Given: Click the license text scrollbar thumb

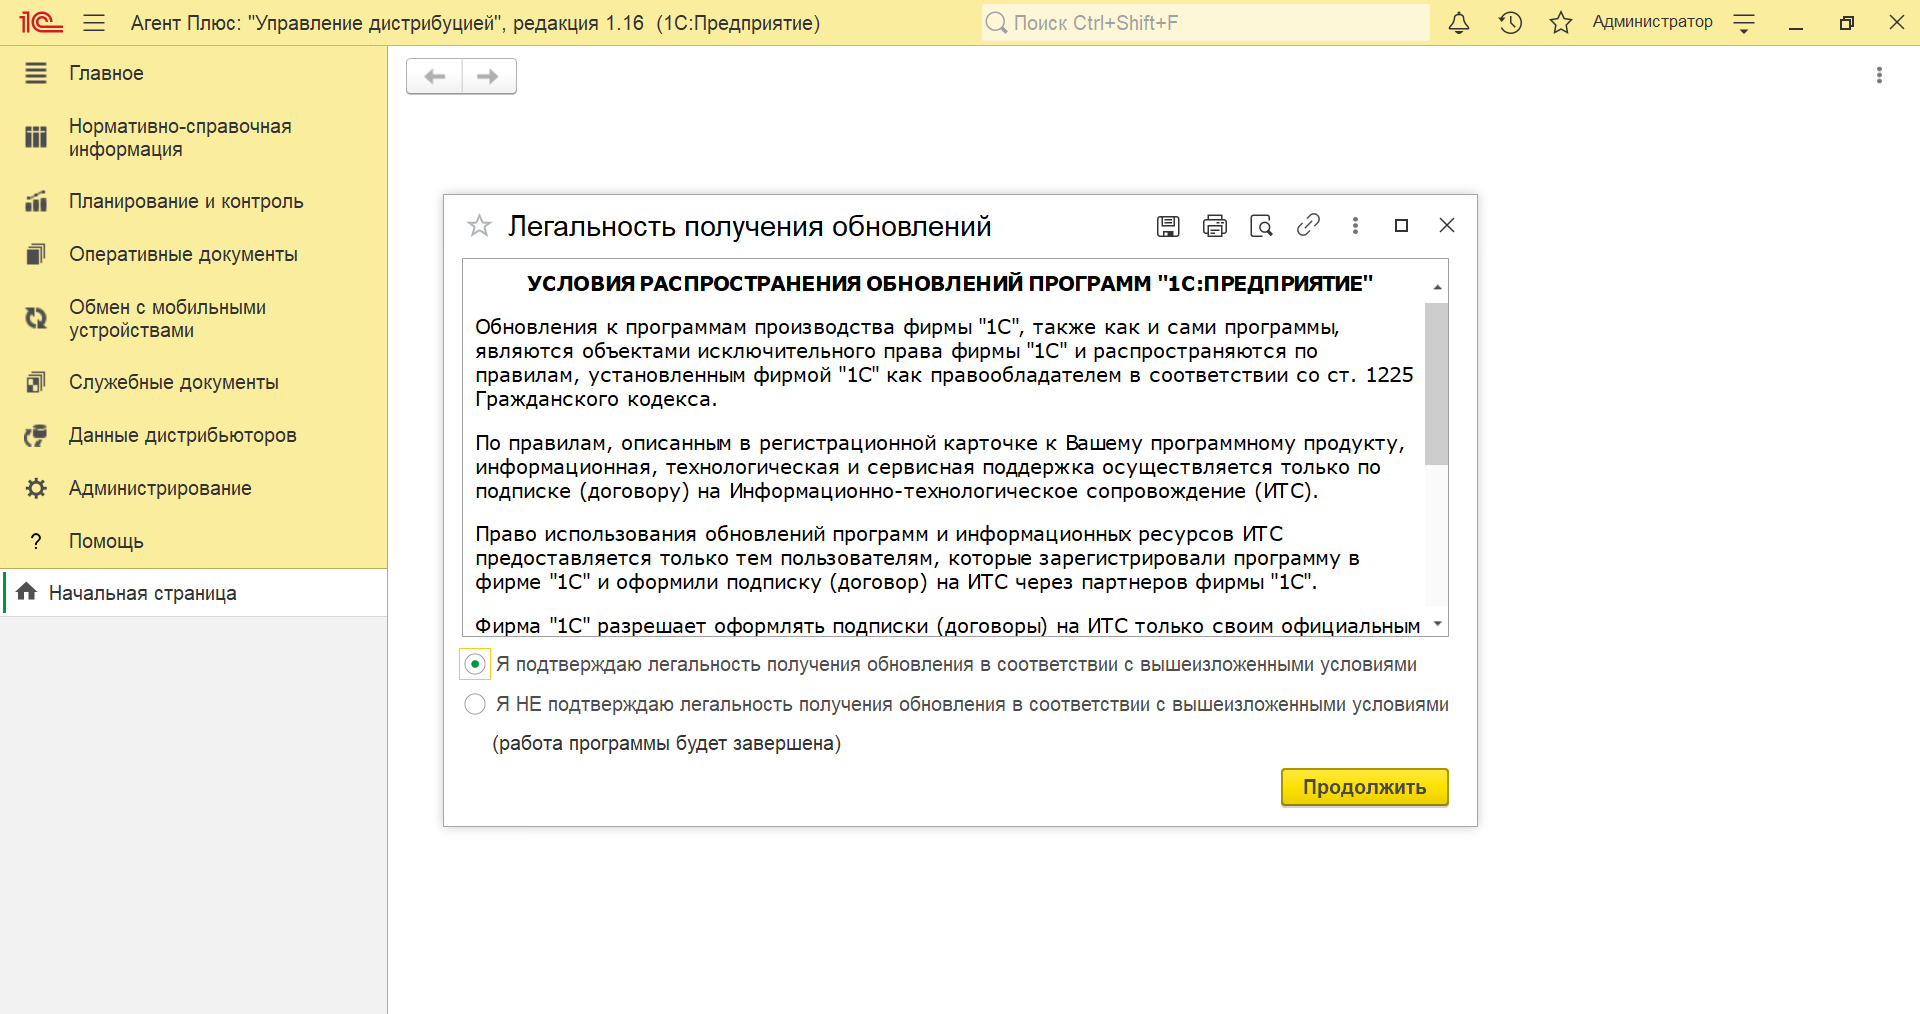Looking at the screenshot, I should click(1436, 384).
